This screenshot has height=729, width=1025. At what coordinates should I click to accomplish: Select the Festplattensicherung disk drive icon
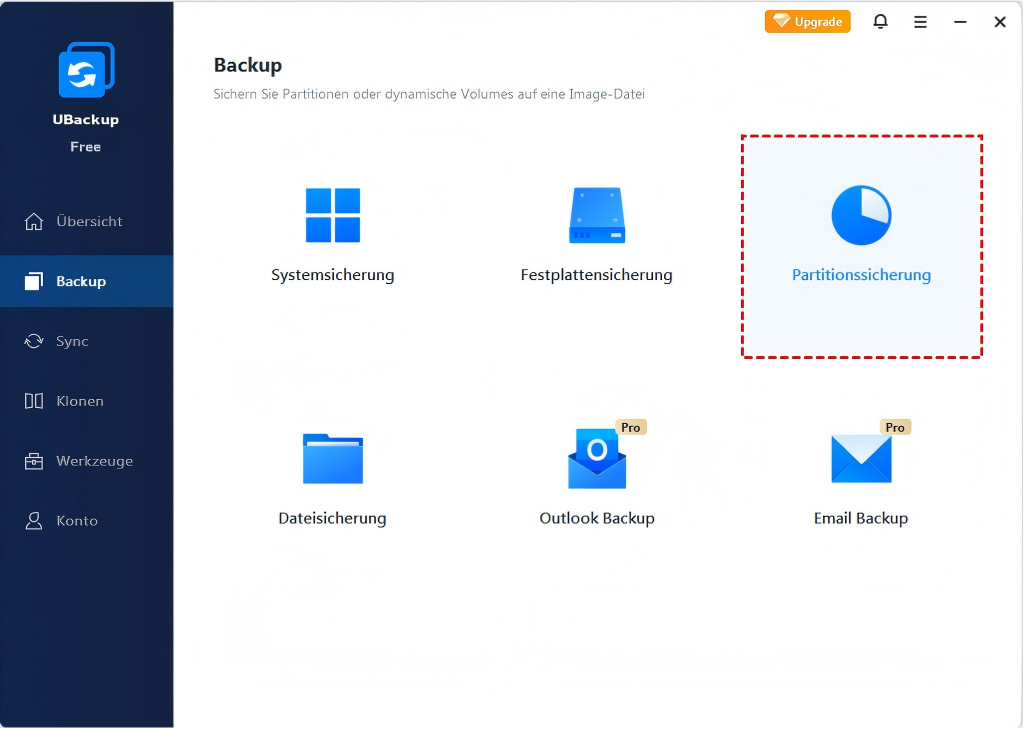[x=596, y=215]
